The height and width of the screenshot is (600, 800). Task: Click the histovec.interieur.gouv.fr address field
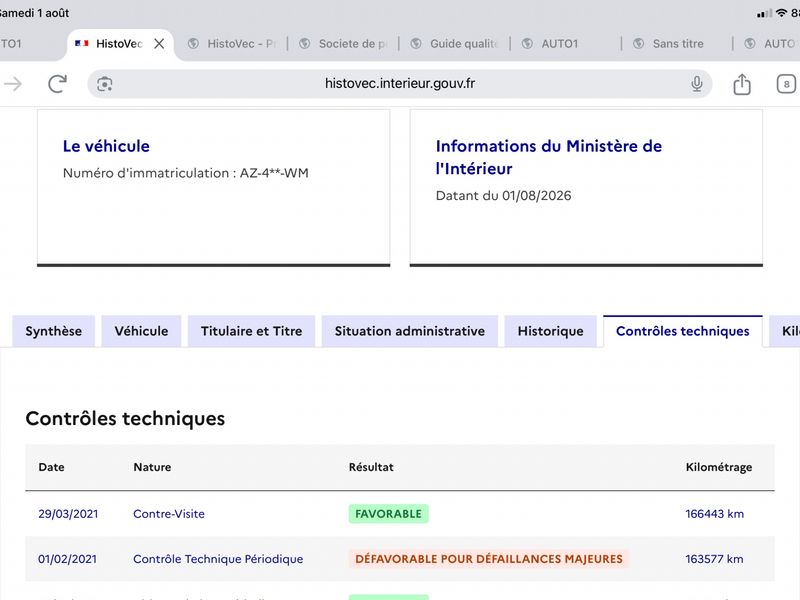click(399, 84)
